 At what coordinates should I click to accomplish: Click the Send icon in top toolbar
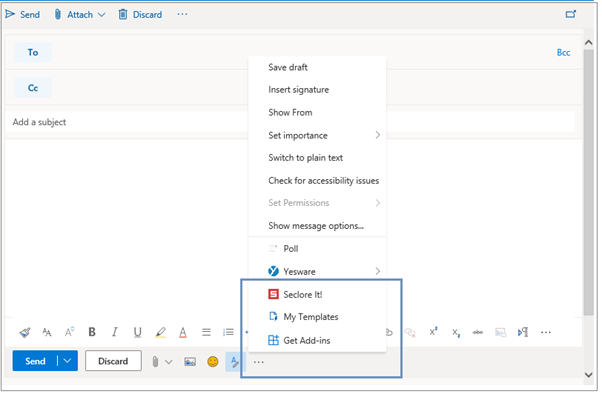[10, 15]
